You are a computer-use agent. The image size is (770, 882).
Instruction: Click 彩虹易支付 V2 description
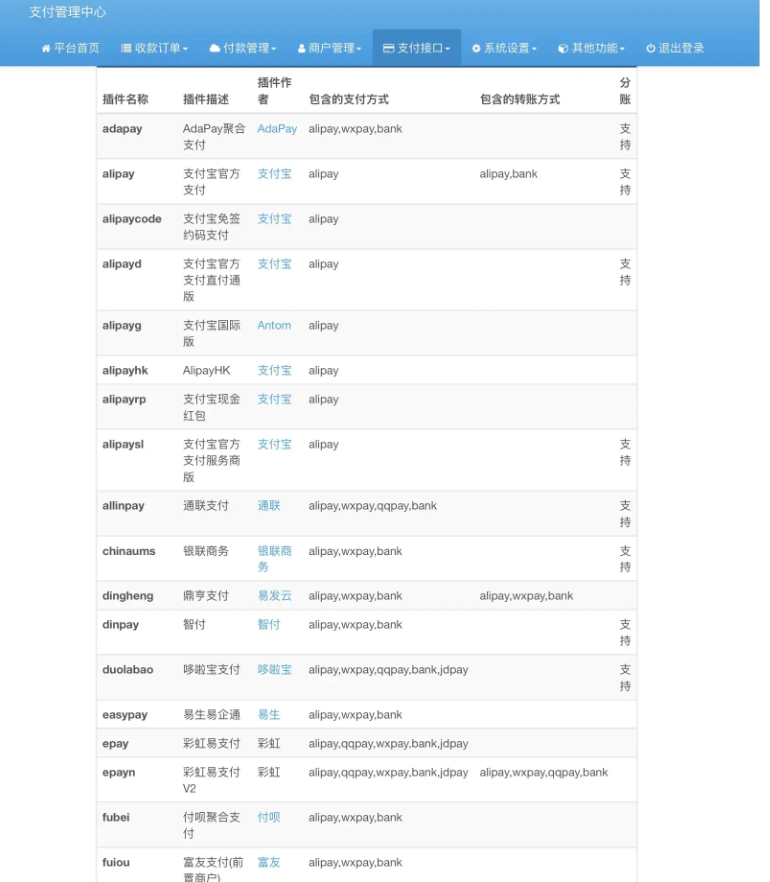pyautogui.click(x=211, y=780)
